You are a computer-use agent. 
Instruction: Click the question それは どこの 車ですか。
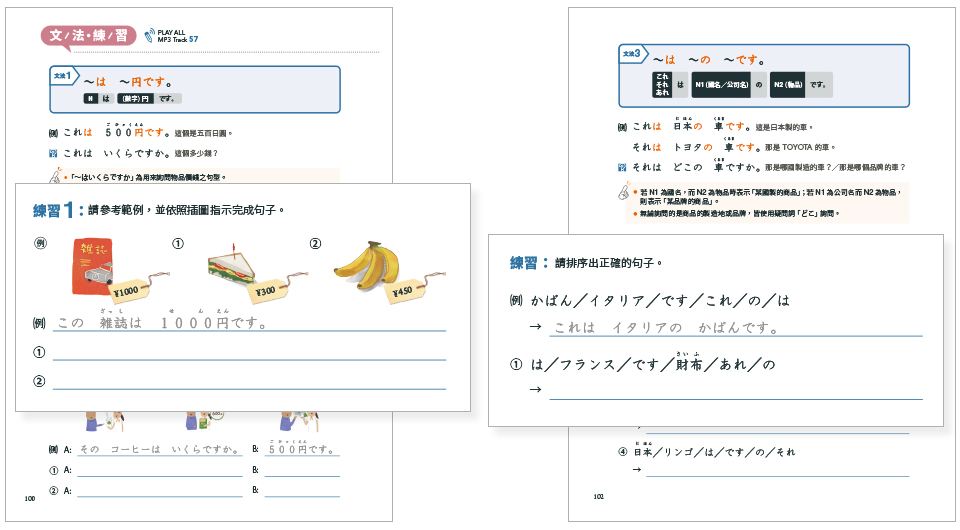click(x=697, y=166)
